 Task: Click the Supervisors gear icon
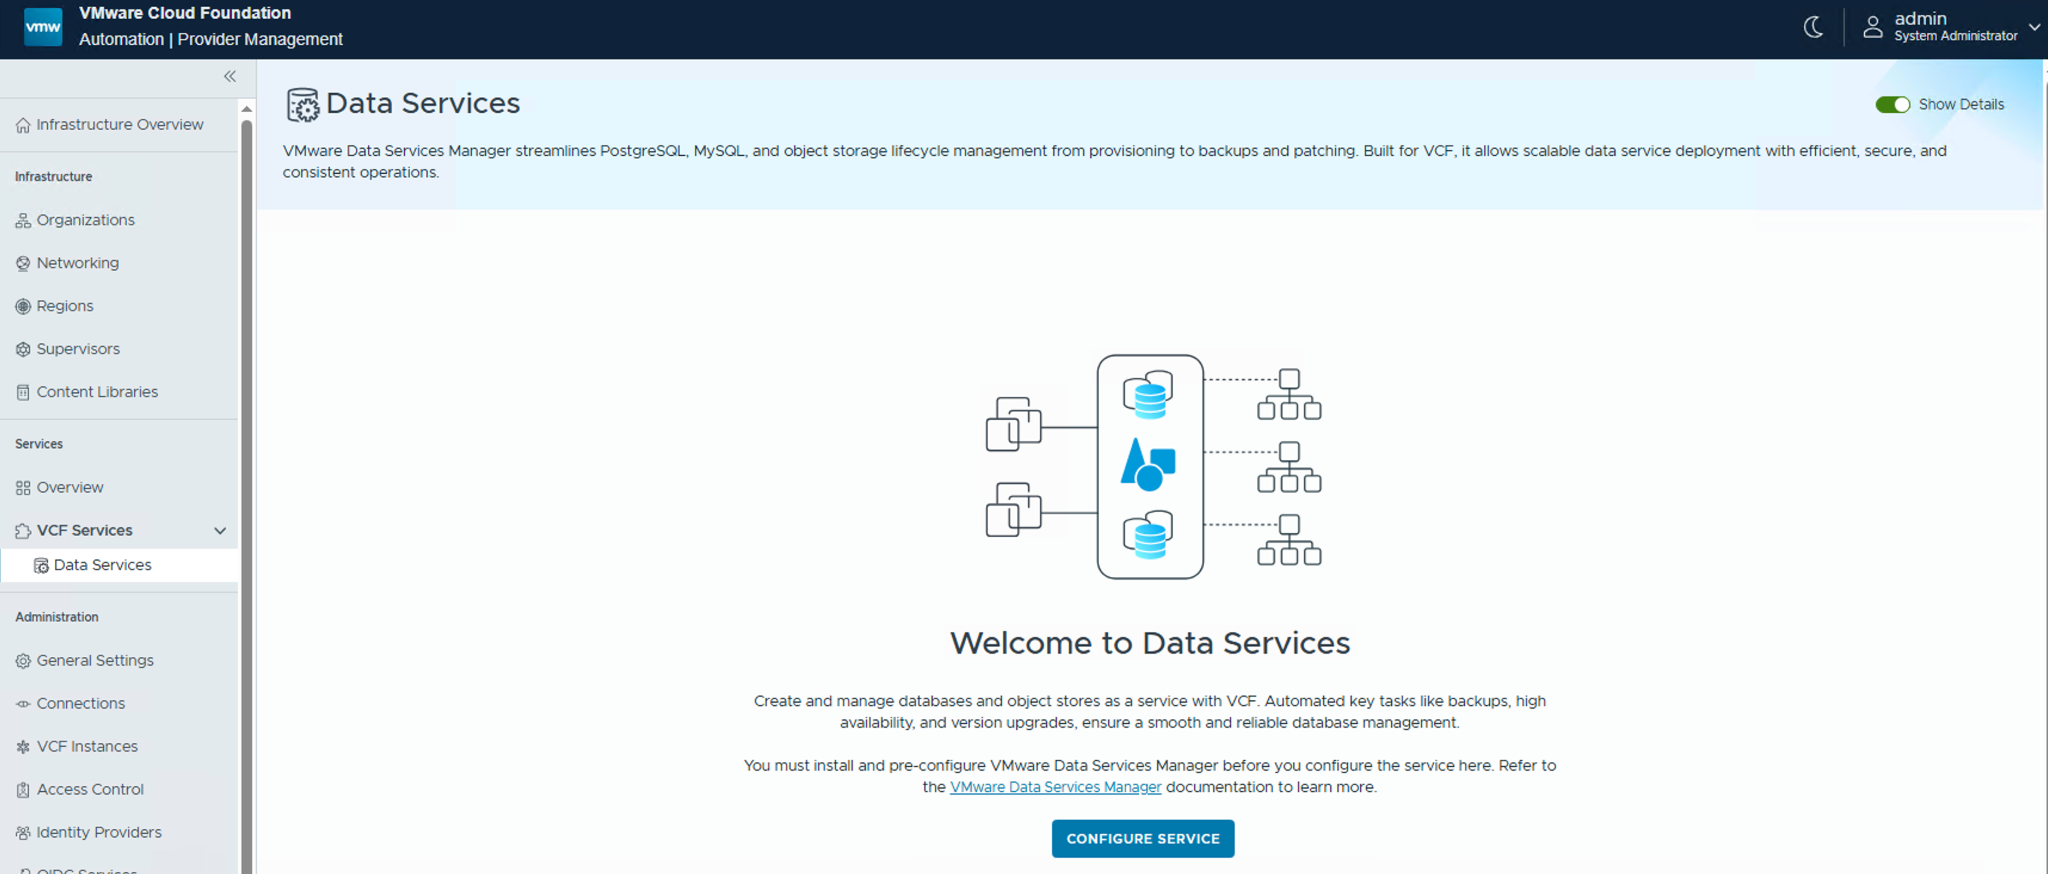[x=23, y=350]
